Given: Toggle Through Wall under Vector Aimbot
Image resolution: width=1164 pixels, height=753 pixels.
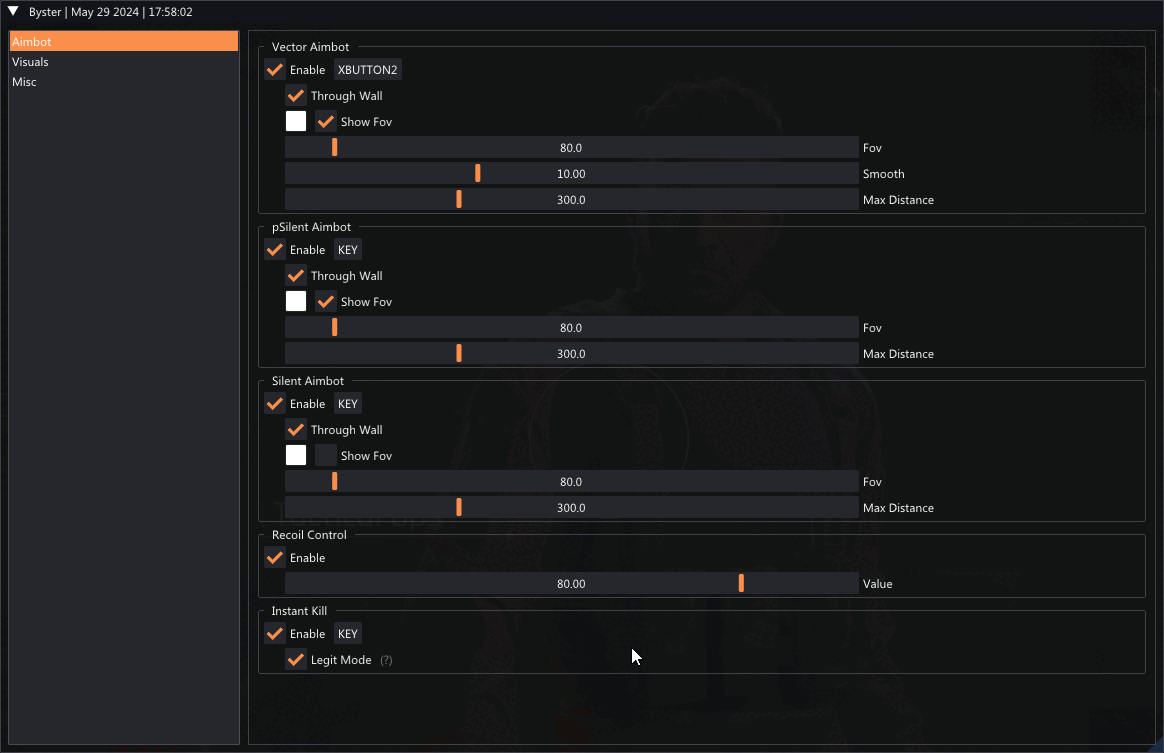Looking at the screenshot, I should point(295,96).
